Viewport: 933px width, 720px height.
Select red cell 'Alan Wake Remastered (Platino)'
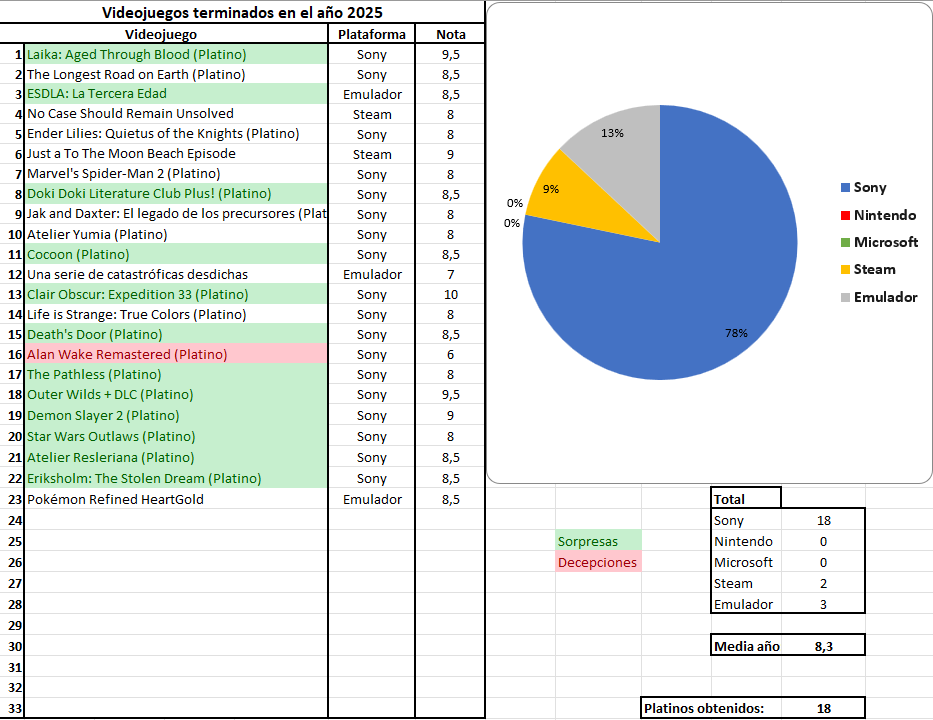tap(176, 354)
